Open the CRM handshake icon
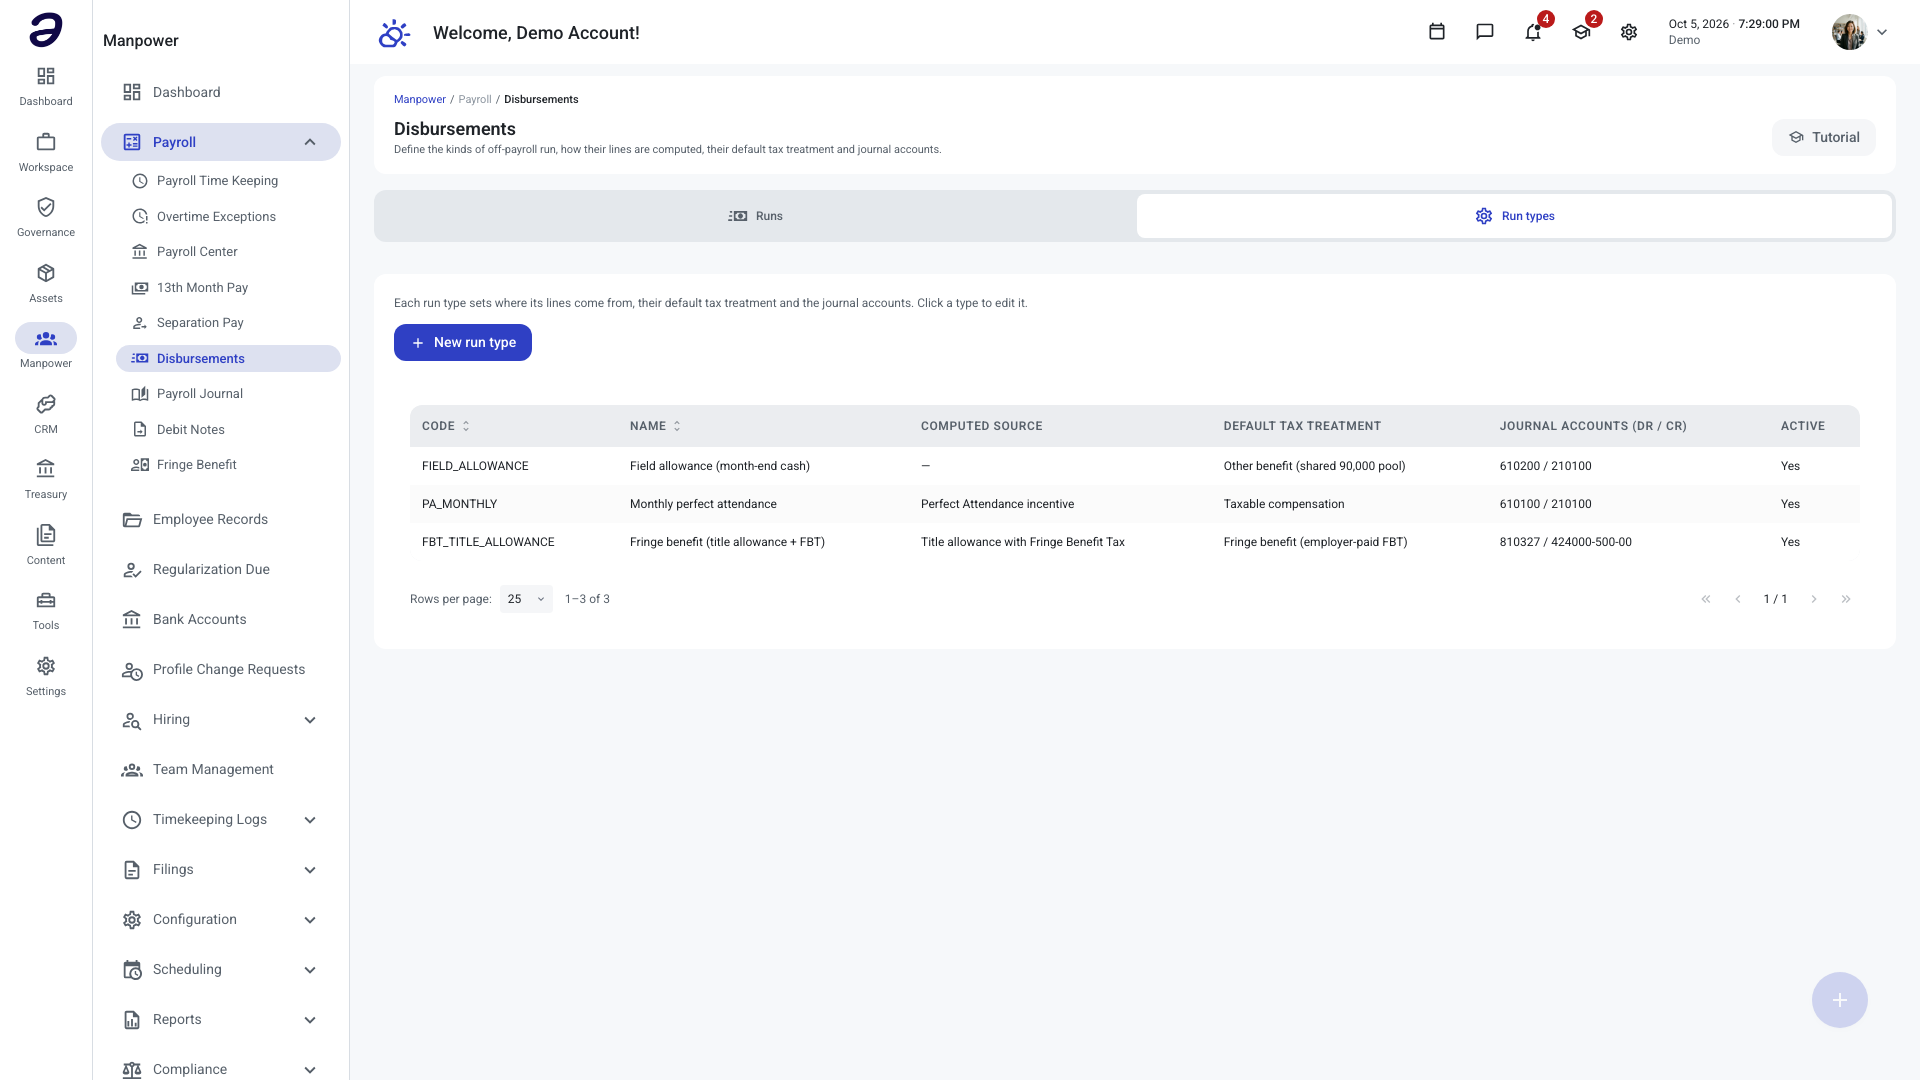This screenshot has height=1080, width=1920. (46, 404)
